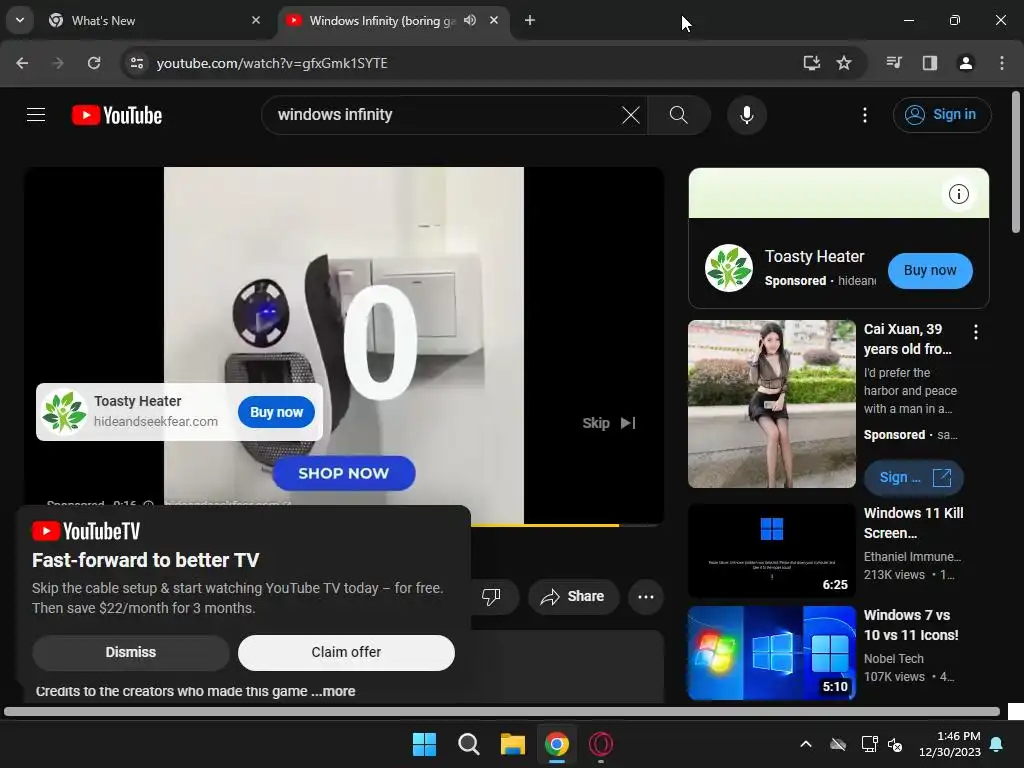Open Chrome media controls icon

(894, 63)
